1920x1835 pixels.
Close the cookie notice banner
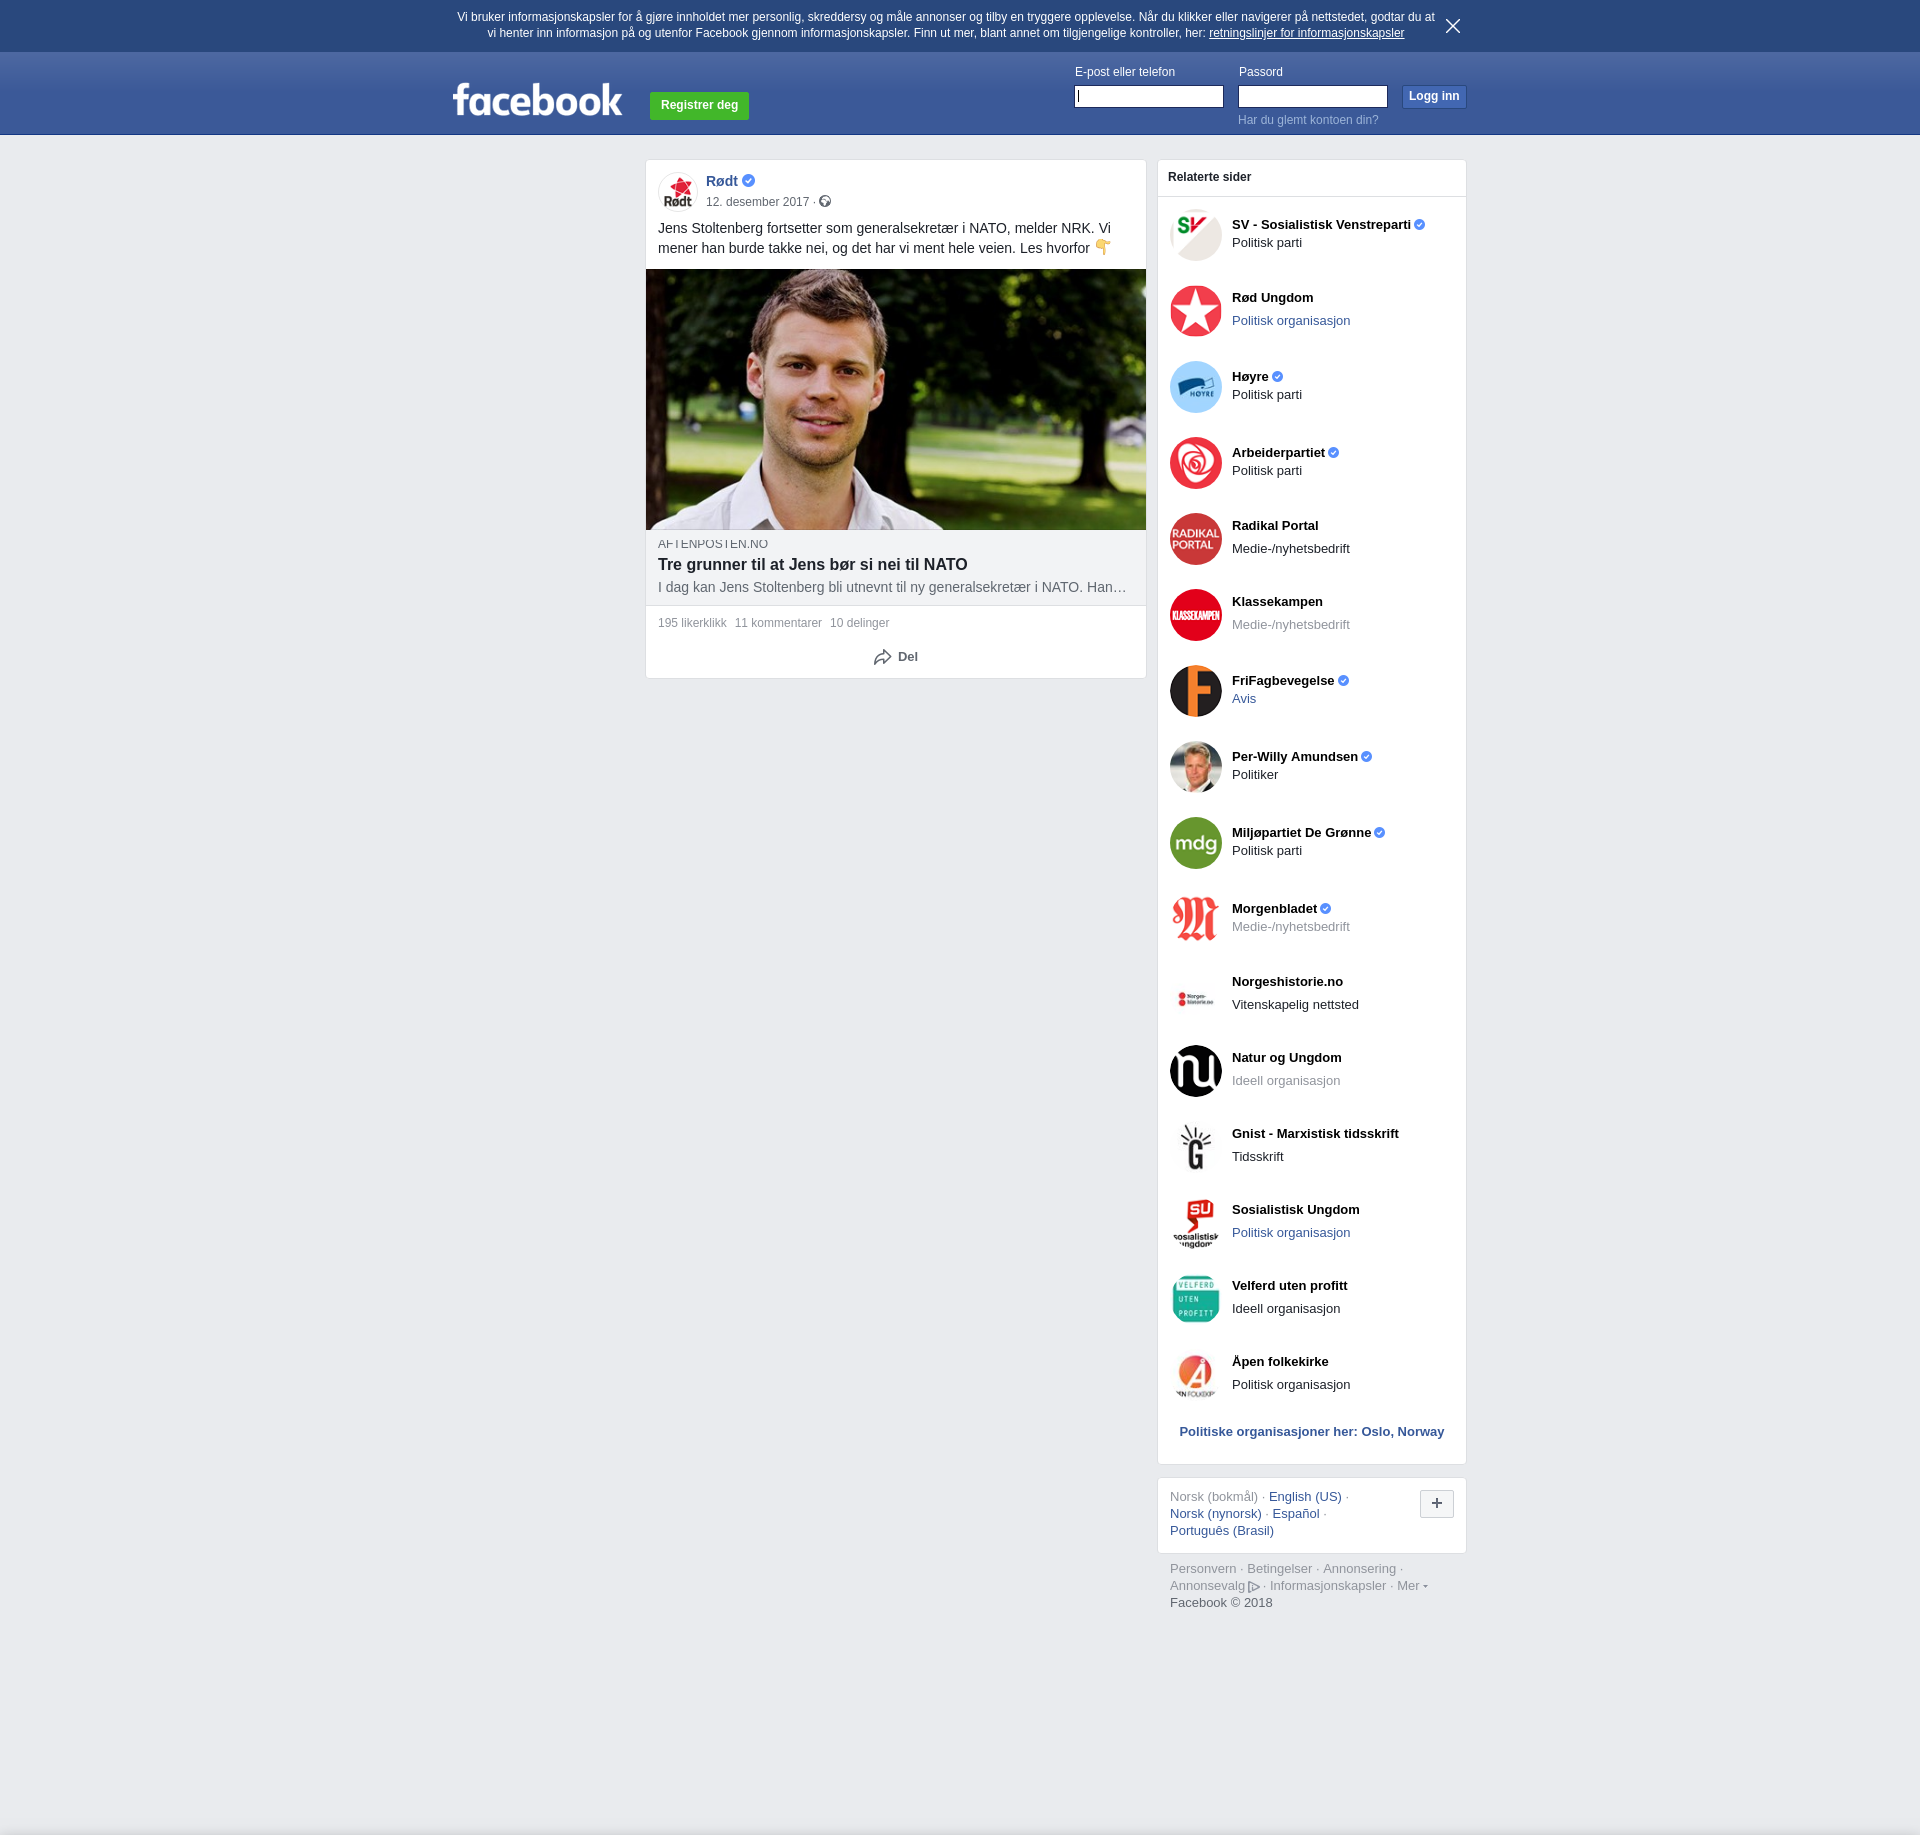(x=1453, y=26)
